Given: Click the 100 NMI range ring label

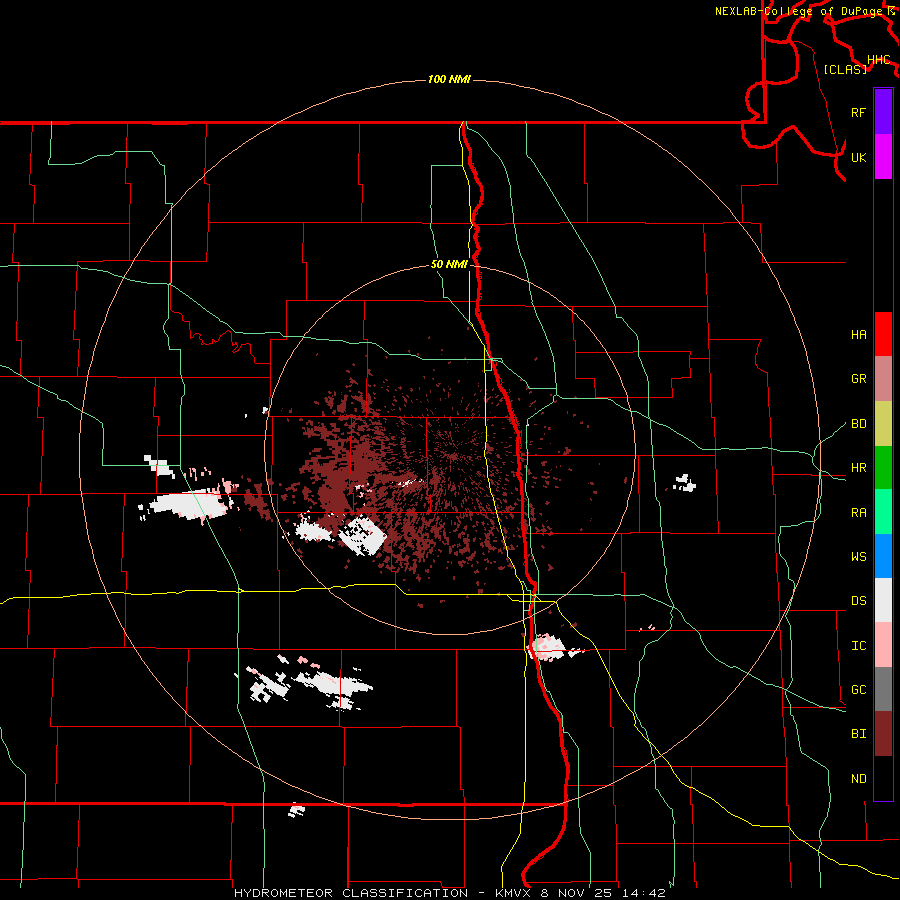Looking at the screenshot, I should [449, 79].
